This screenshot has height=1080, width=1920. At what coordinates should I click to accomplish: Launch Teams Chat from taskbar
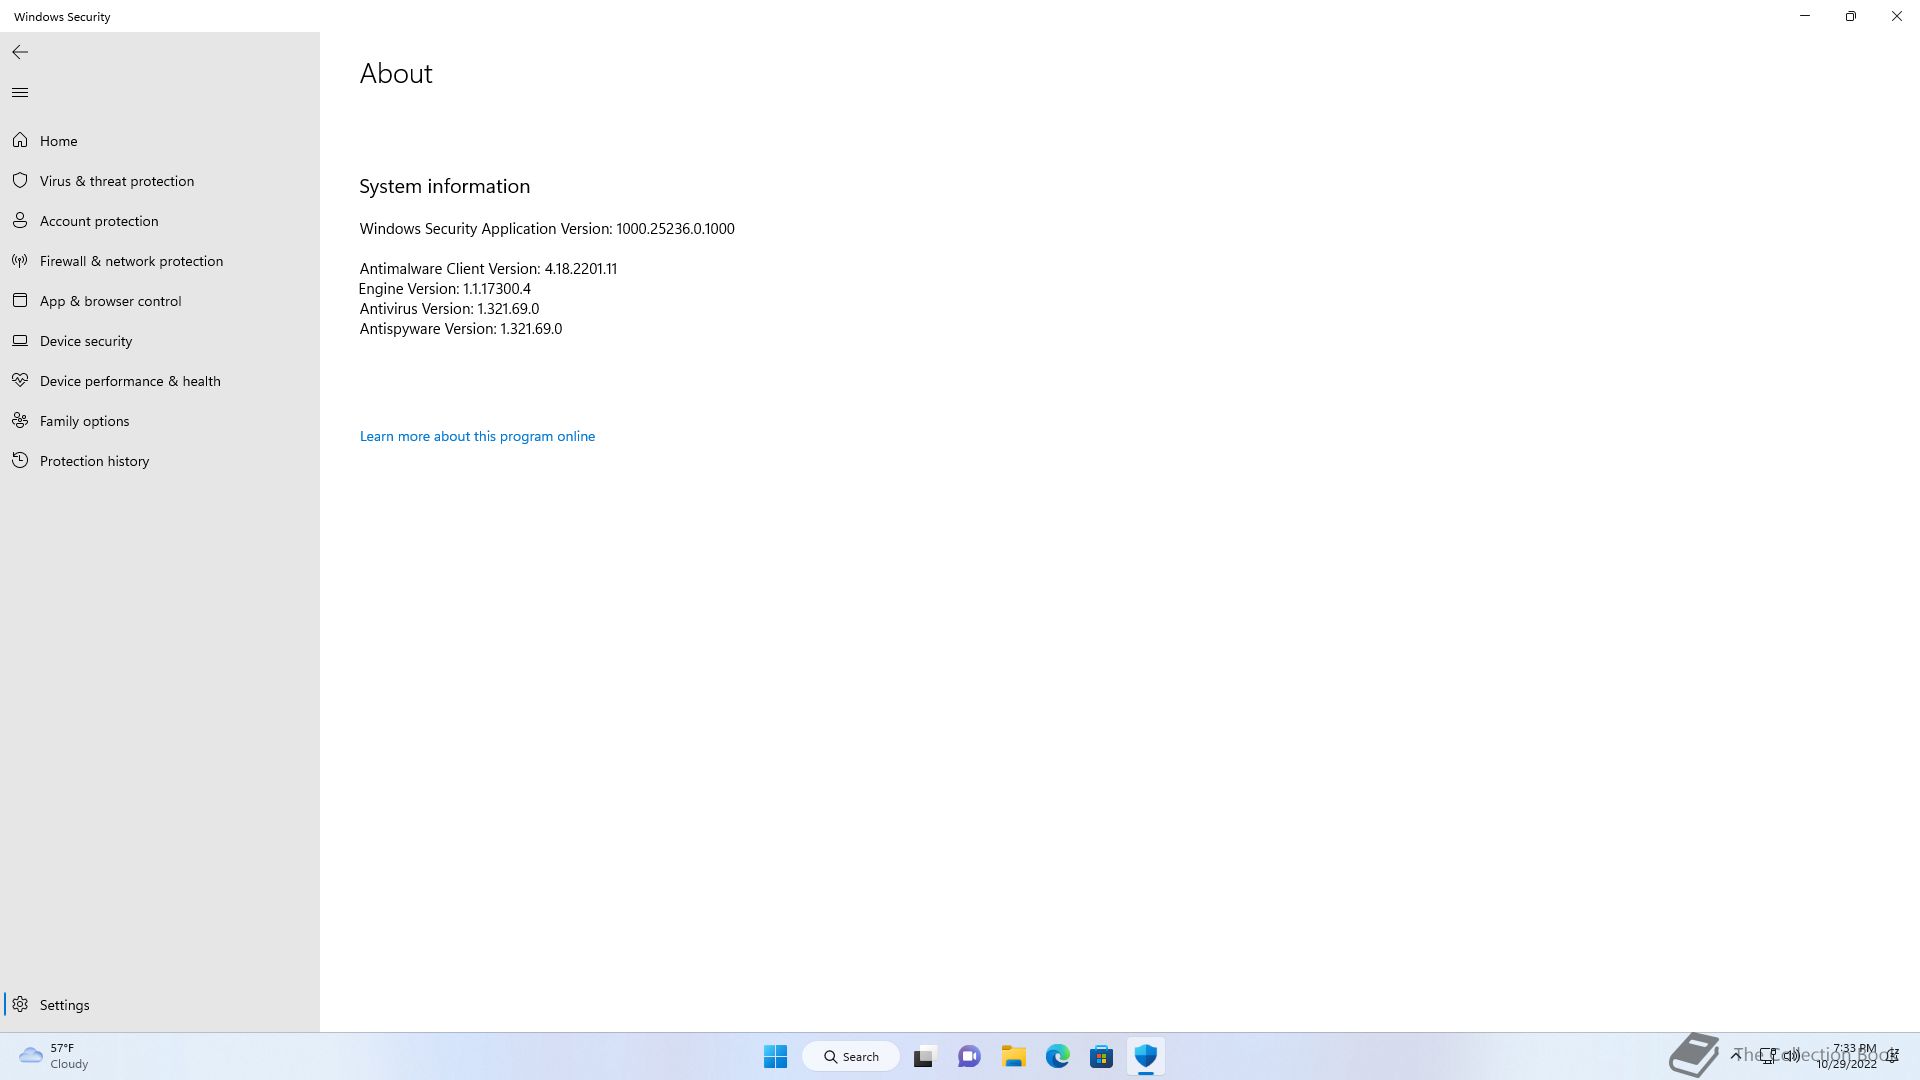point(969,1056)
